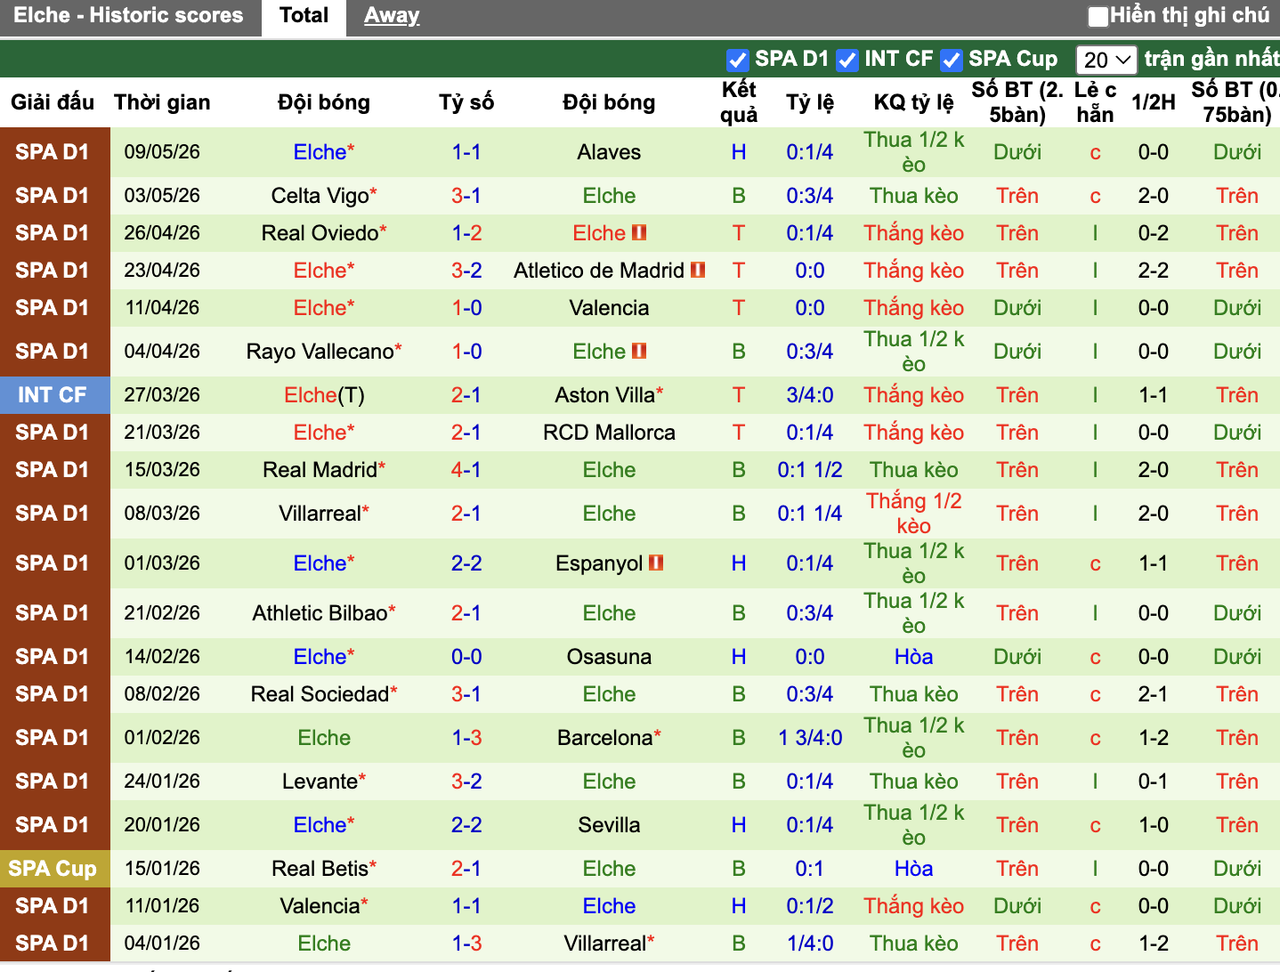Screen dimensions: 1280x972
Task: Click the 'Tỷ số' column header
Action: [466, 102]
